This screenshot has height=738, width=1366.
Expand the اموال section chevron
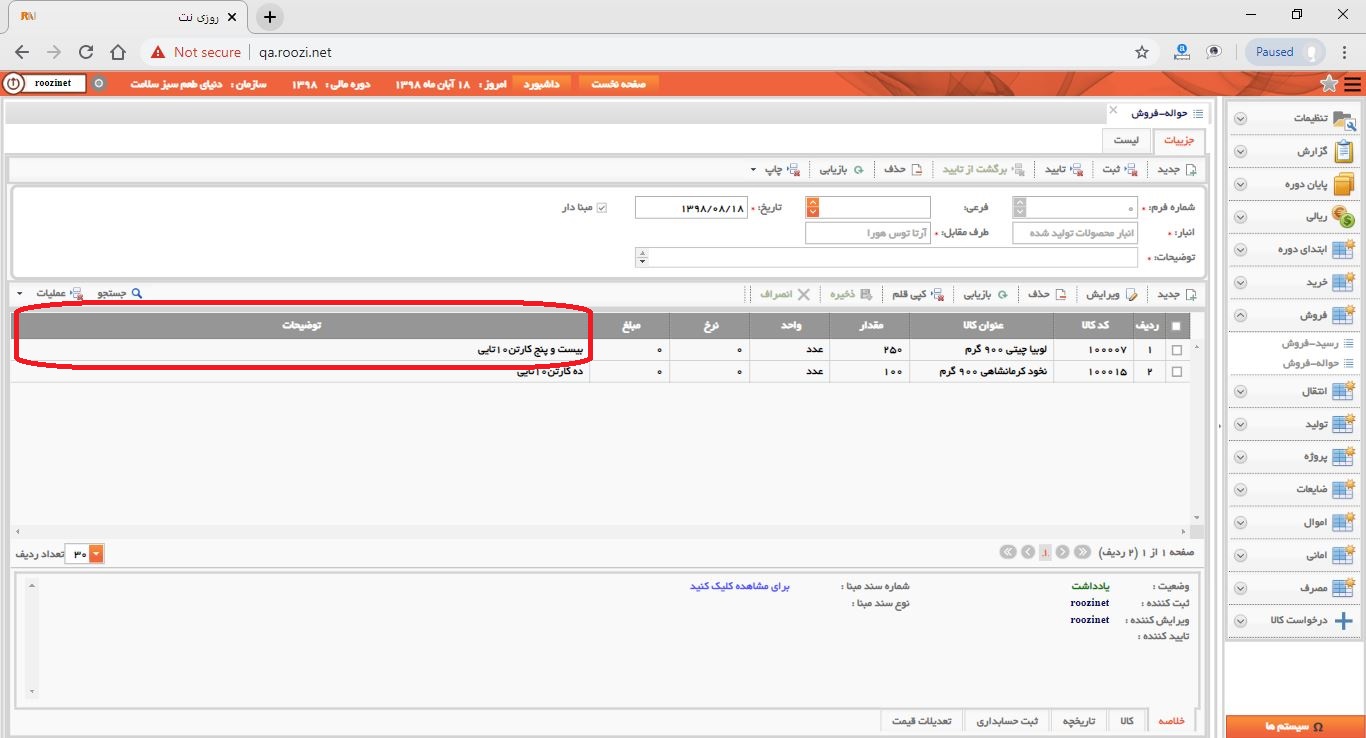point(1240,523)
